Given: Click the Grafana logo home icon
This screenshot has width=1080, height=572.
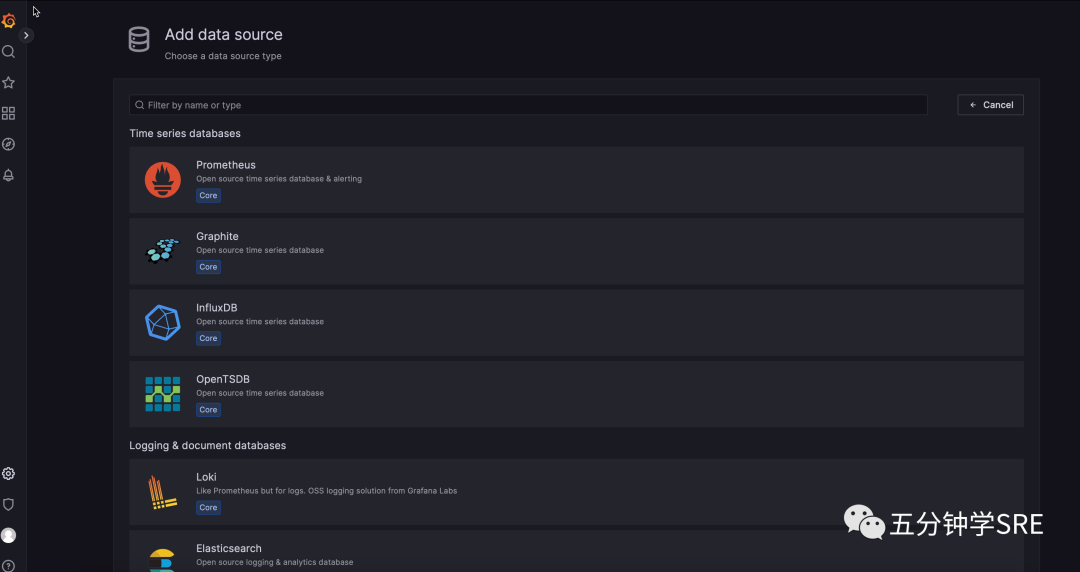Looking at the screenshot, I should 8,21.
